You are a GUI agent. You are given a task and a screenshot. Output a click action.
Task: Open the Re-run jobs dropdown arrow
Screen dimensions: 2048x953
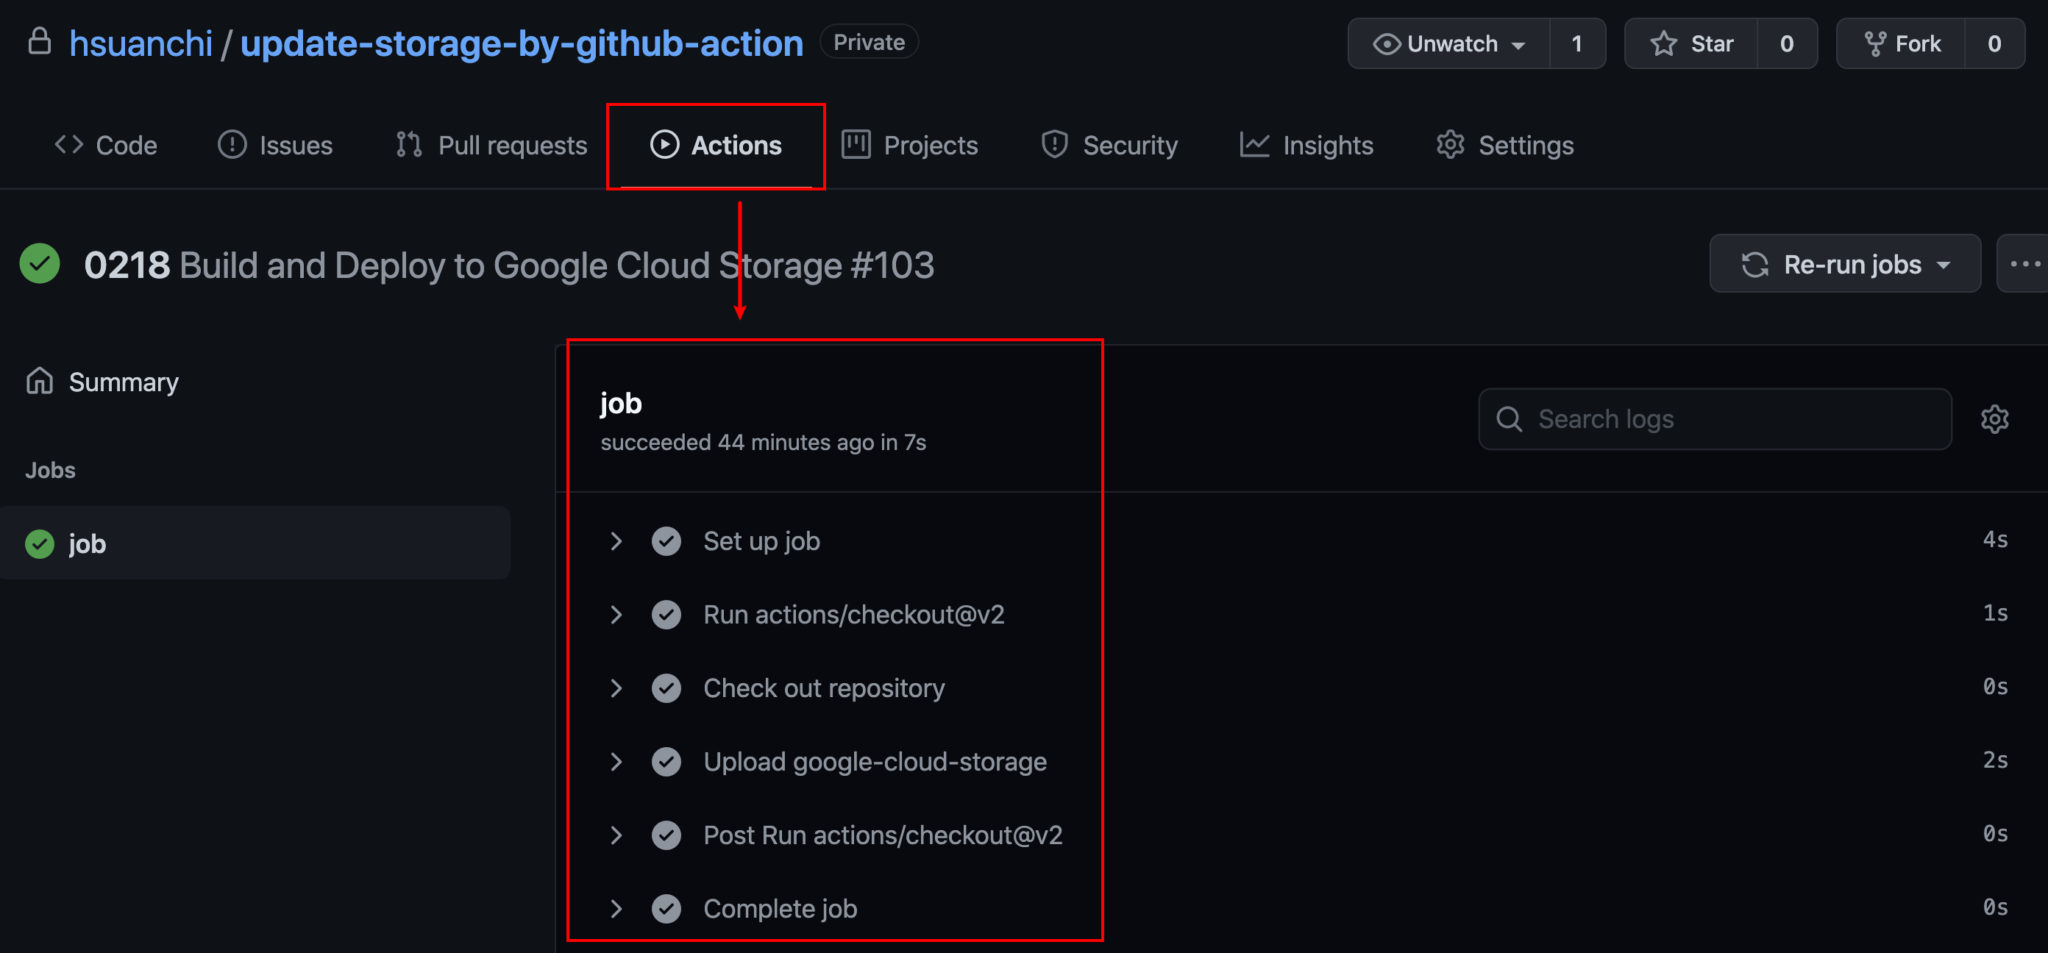pyautogui.click(x=1943, y=264)
